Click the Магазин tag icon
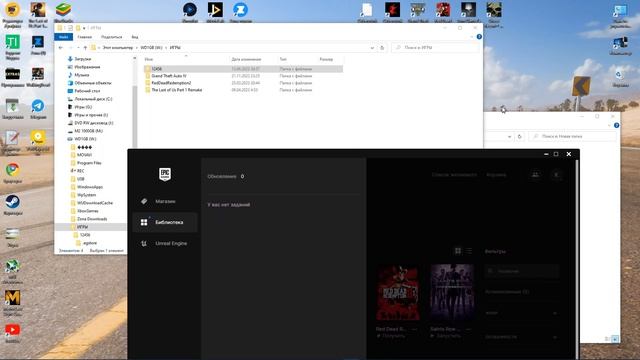 click(144, 201)
